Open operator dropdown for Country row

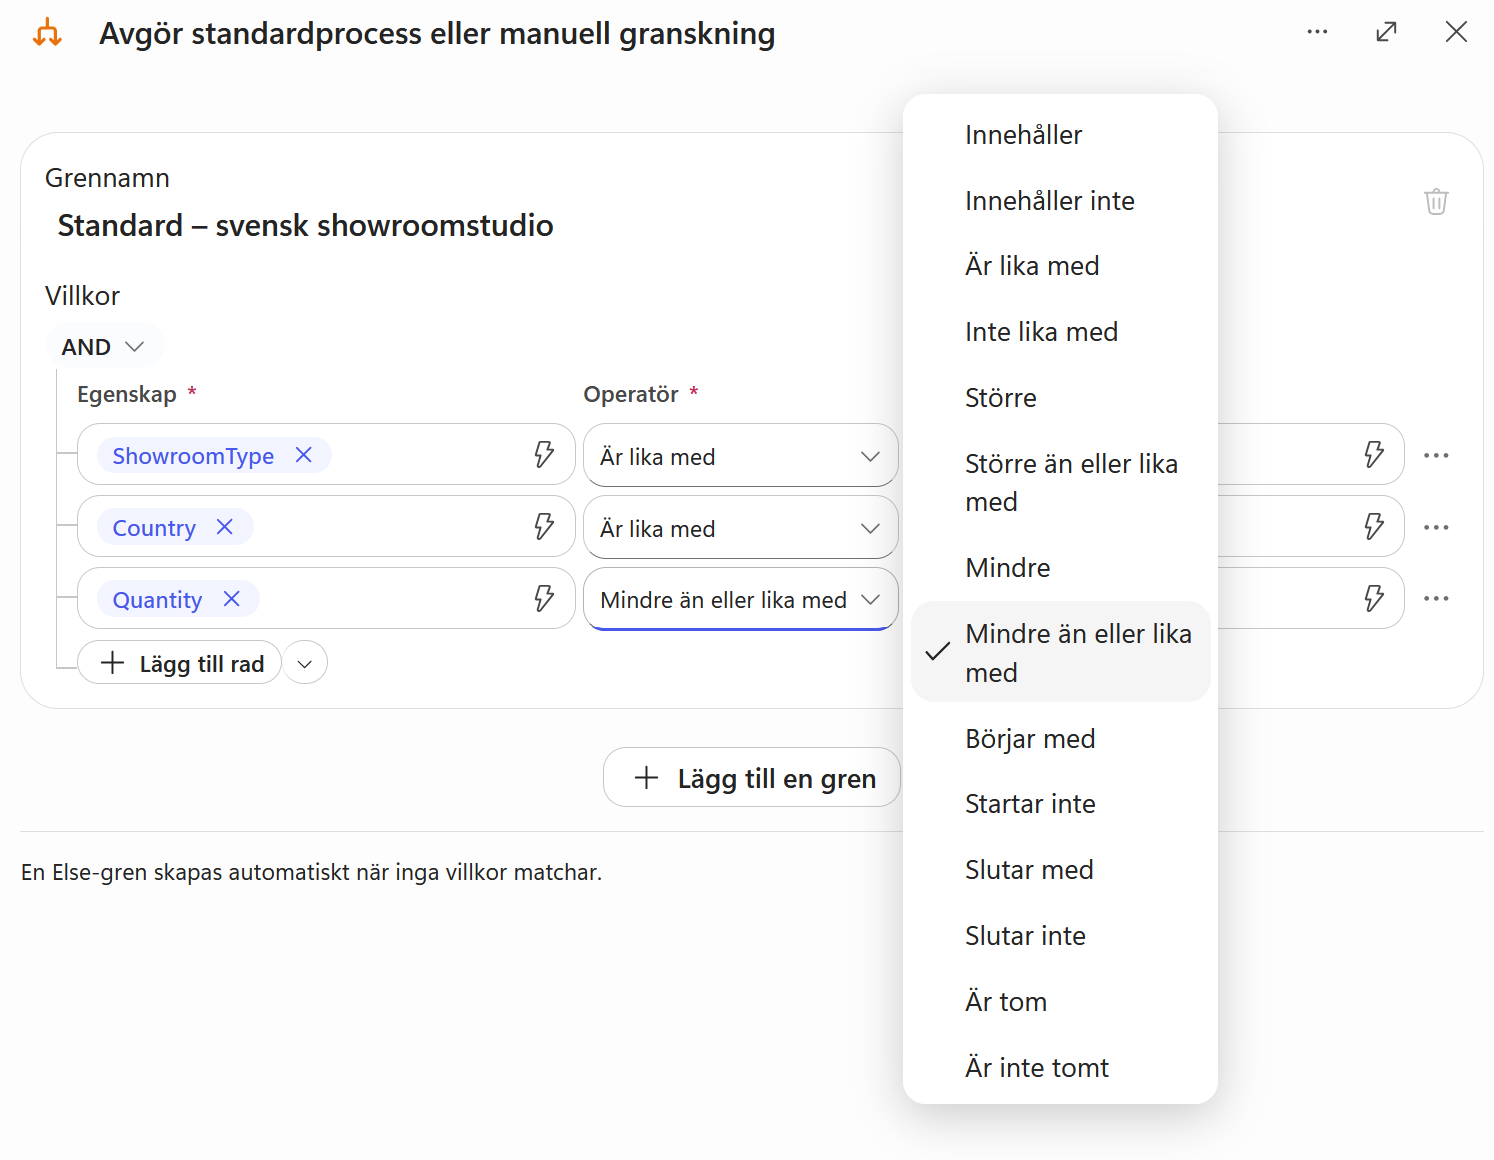740,528
